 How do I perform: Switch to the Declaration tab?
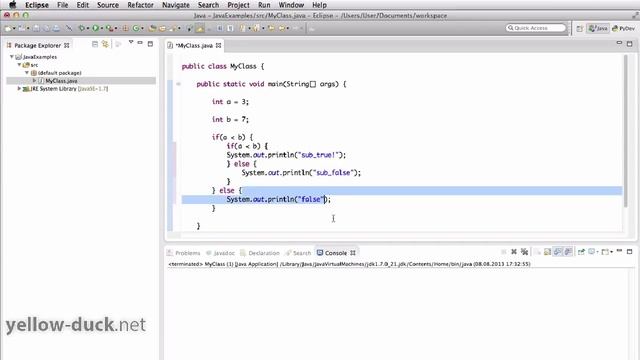pos(260,253)
